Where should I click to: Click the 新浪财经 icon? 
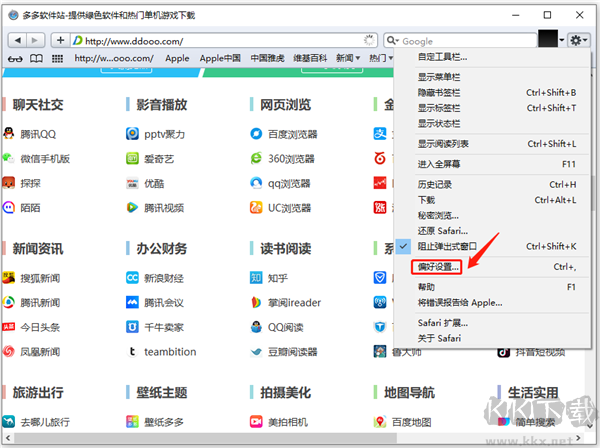tap(132, 277)
